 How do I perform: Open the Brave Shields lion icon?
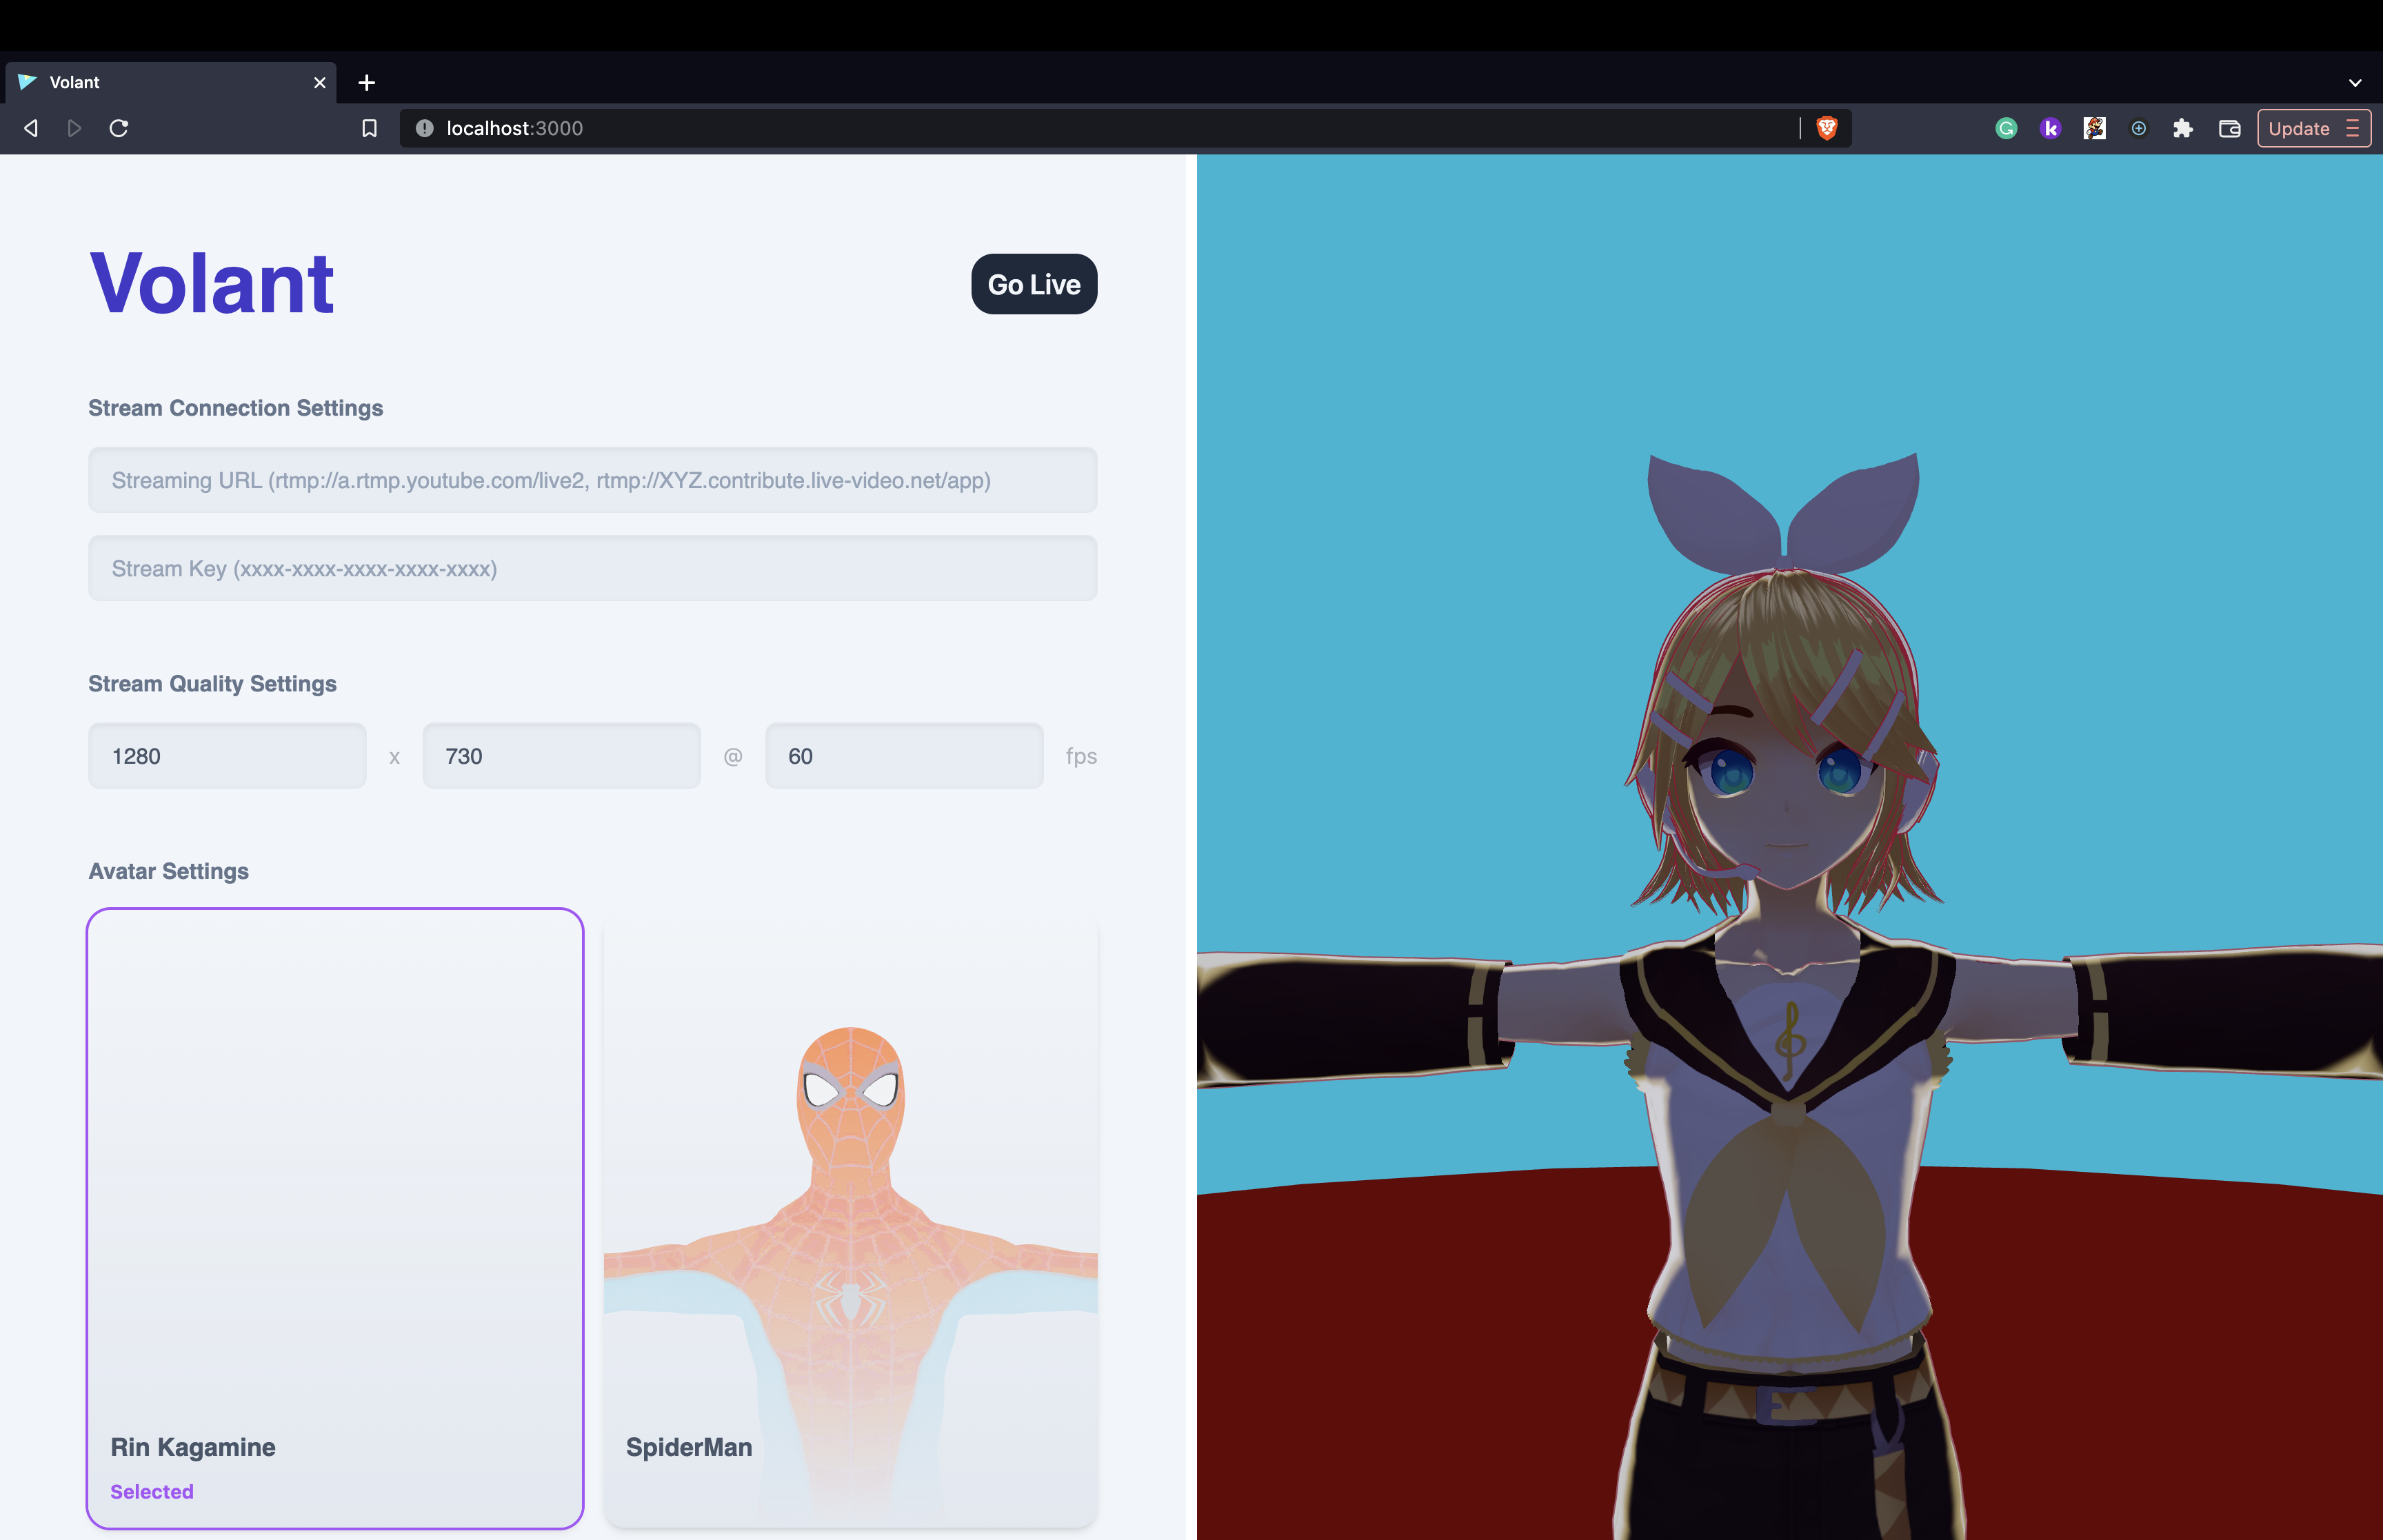point(1826,128)
